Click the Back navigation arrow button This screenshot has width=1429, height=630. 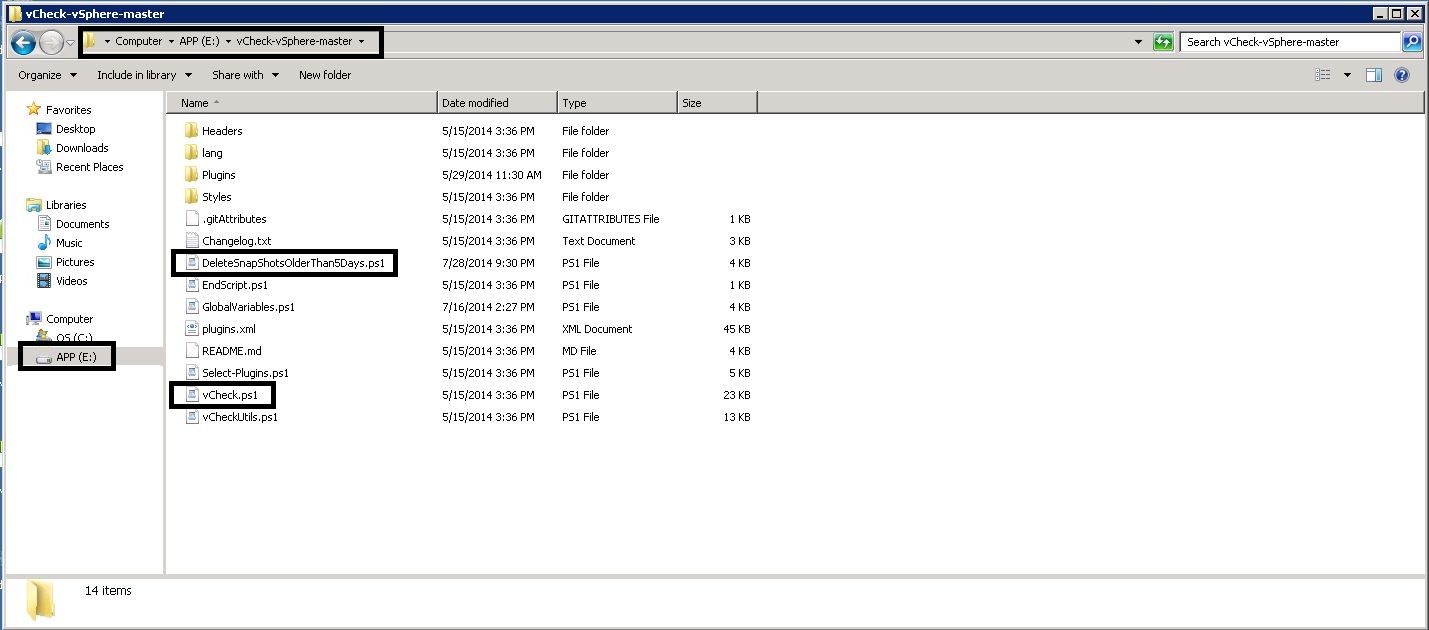(x=24, y=42)
